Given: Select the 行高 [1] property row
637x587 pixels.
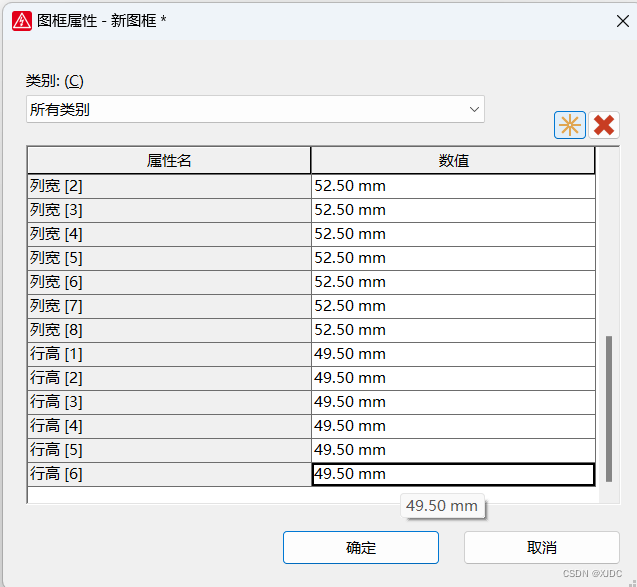Looking at the screenshot, I should [169, 354].
